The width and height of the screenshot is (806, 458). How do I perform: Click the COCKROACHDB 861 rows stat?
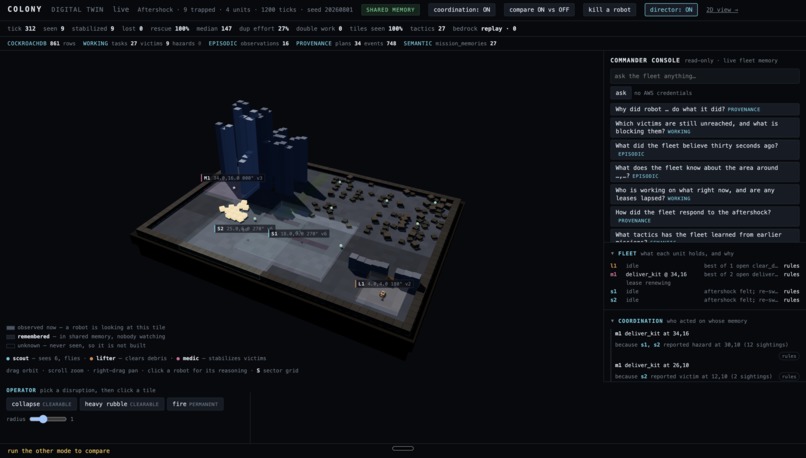[x=41, y=44]
